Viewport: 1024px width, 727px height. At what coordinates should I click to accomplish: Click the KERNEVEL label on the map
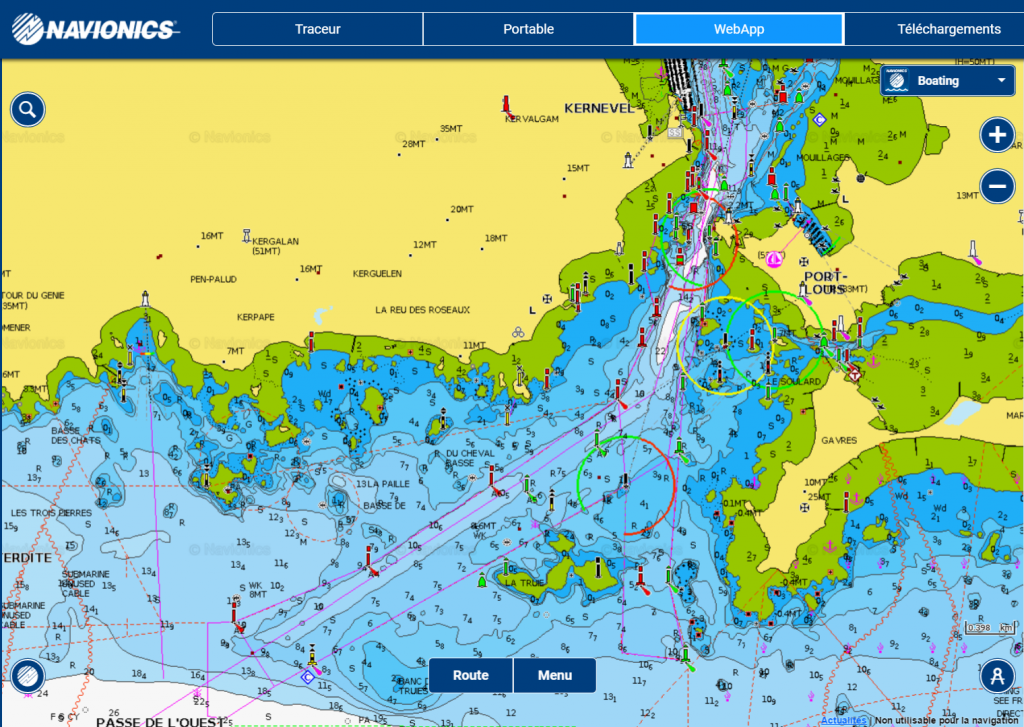600,108
